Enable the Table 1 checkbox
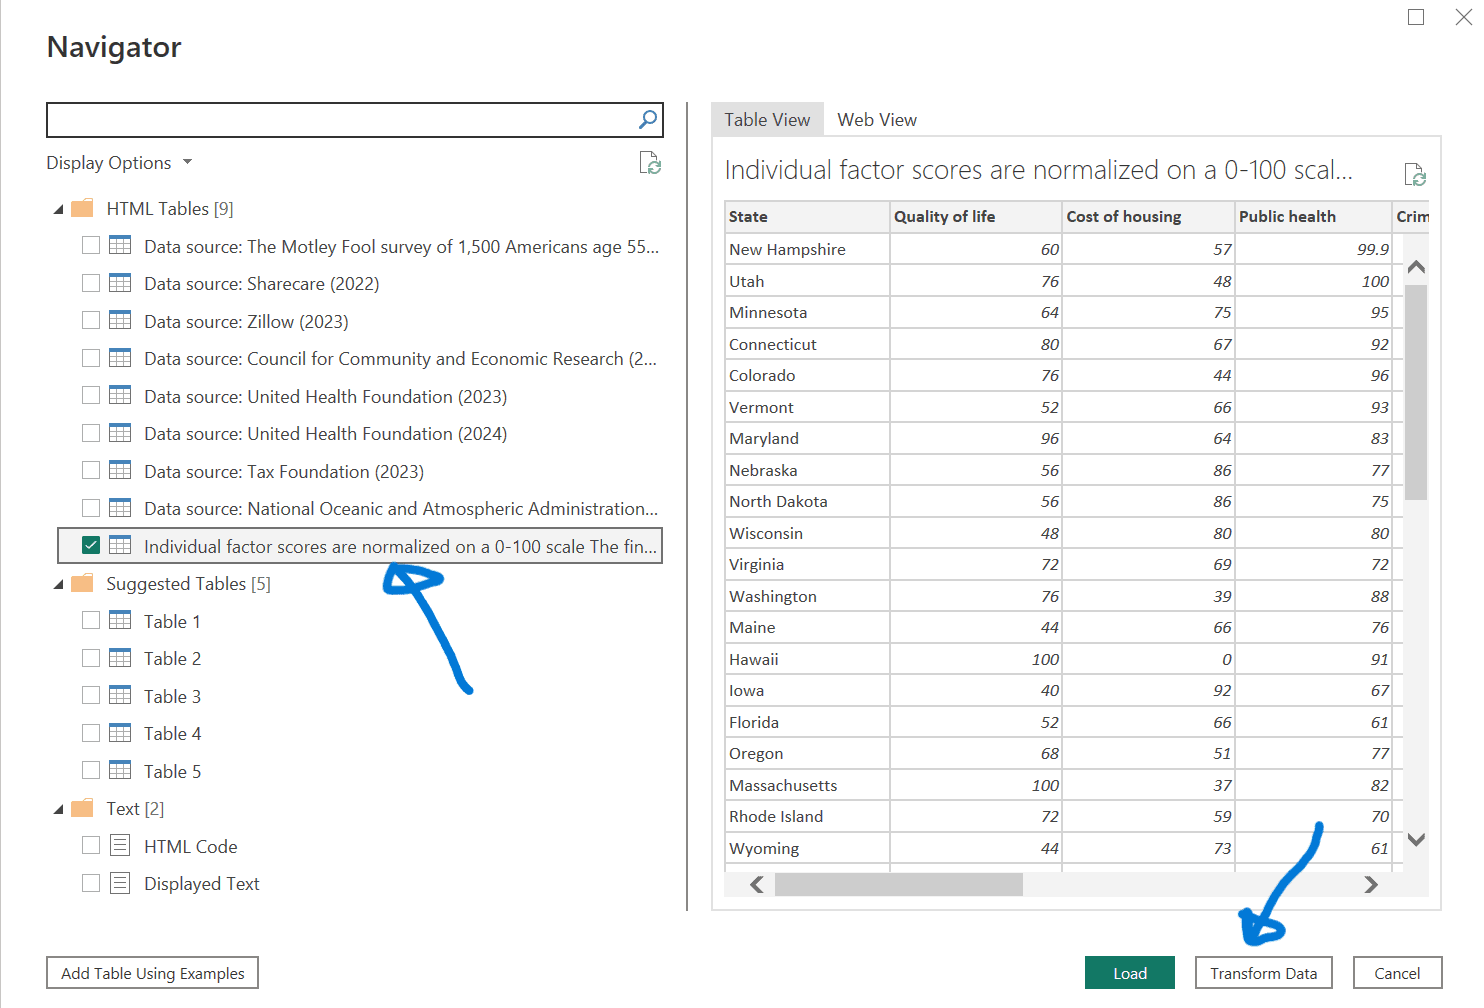The height and width of the screenshot is (1008, 1484). click(x=91, y=621)
